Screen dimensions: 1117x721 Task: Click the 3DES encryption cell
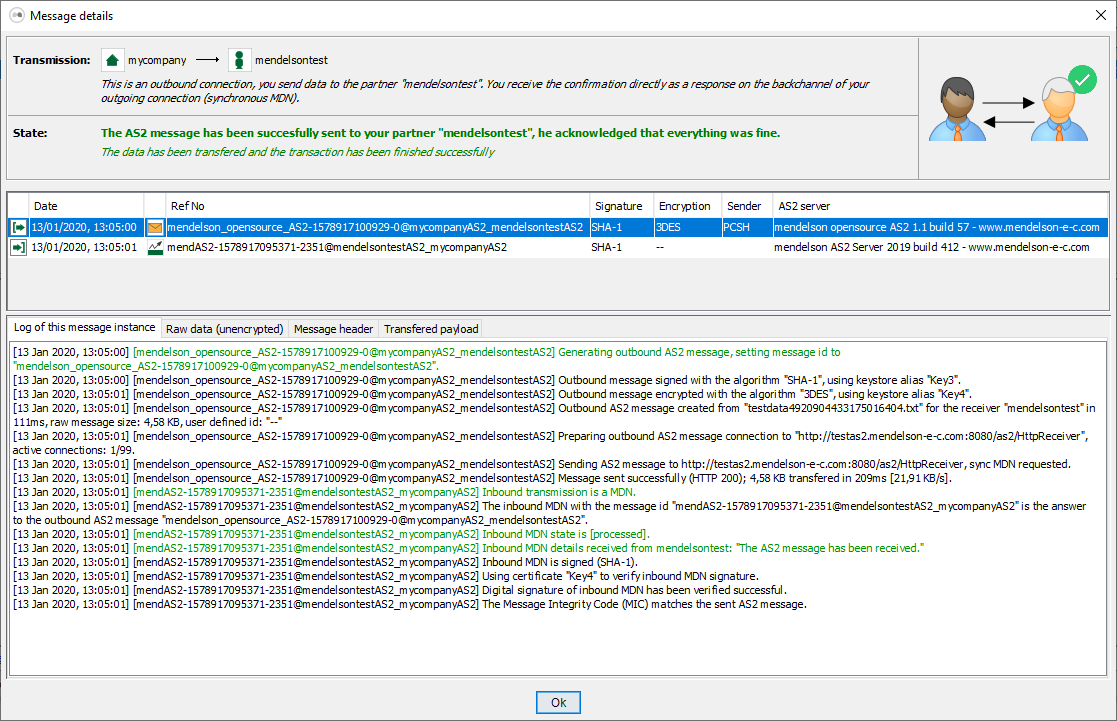point(687,227)
